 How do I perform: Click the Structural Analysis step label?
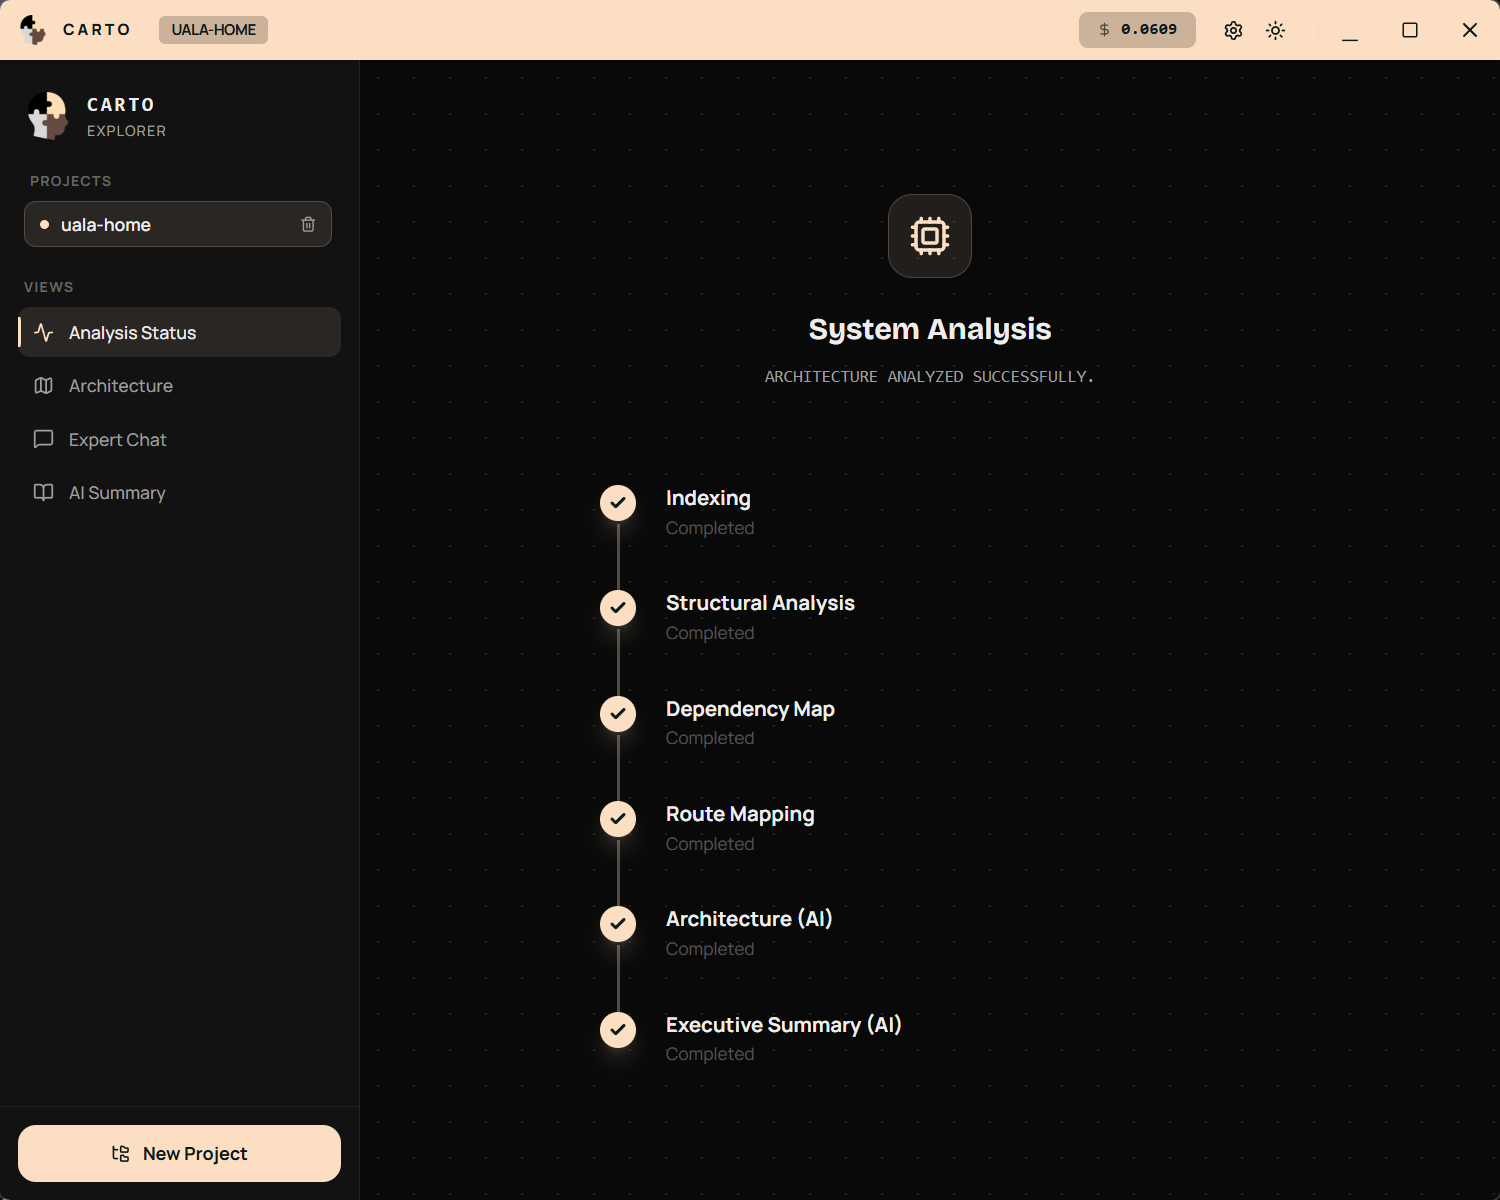point(760,603)
